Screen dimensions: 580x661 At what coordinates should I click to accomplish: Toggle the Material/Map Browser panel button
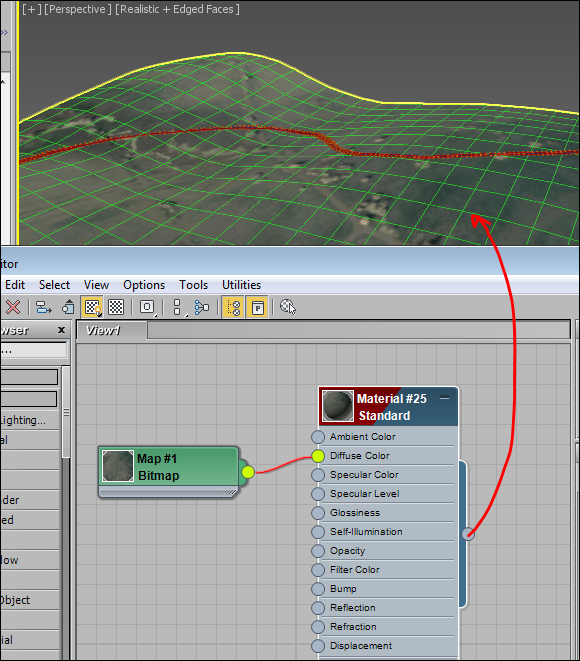[233, 307]
